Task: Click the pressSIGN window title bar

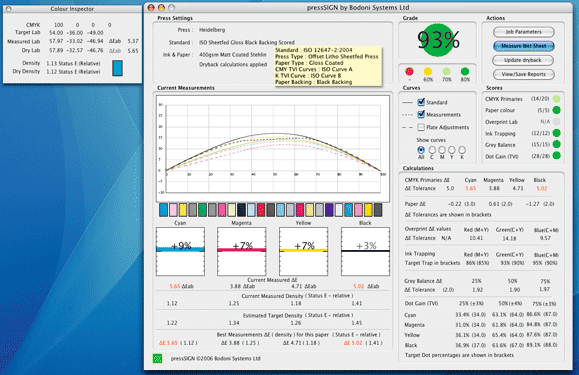Action: pyautogui.click(x=358, y=7)
